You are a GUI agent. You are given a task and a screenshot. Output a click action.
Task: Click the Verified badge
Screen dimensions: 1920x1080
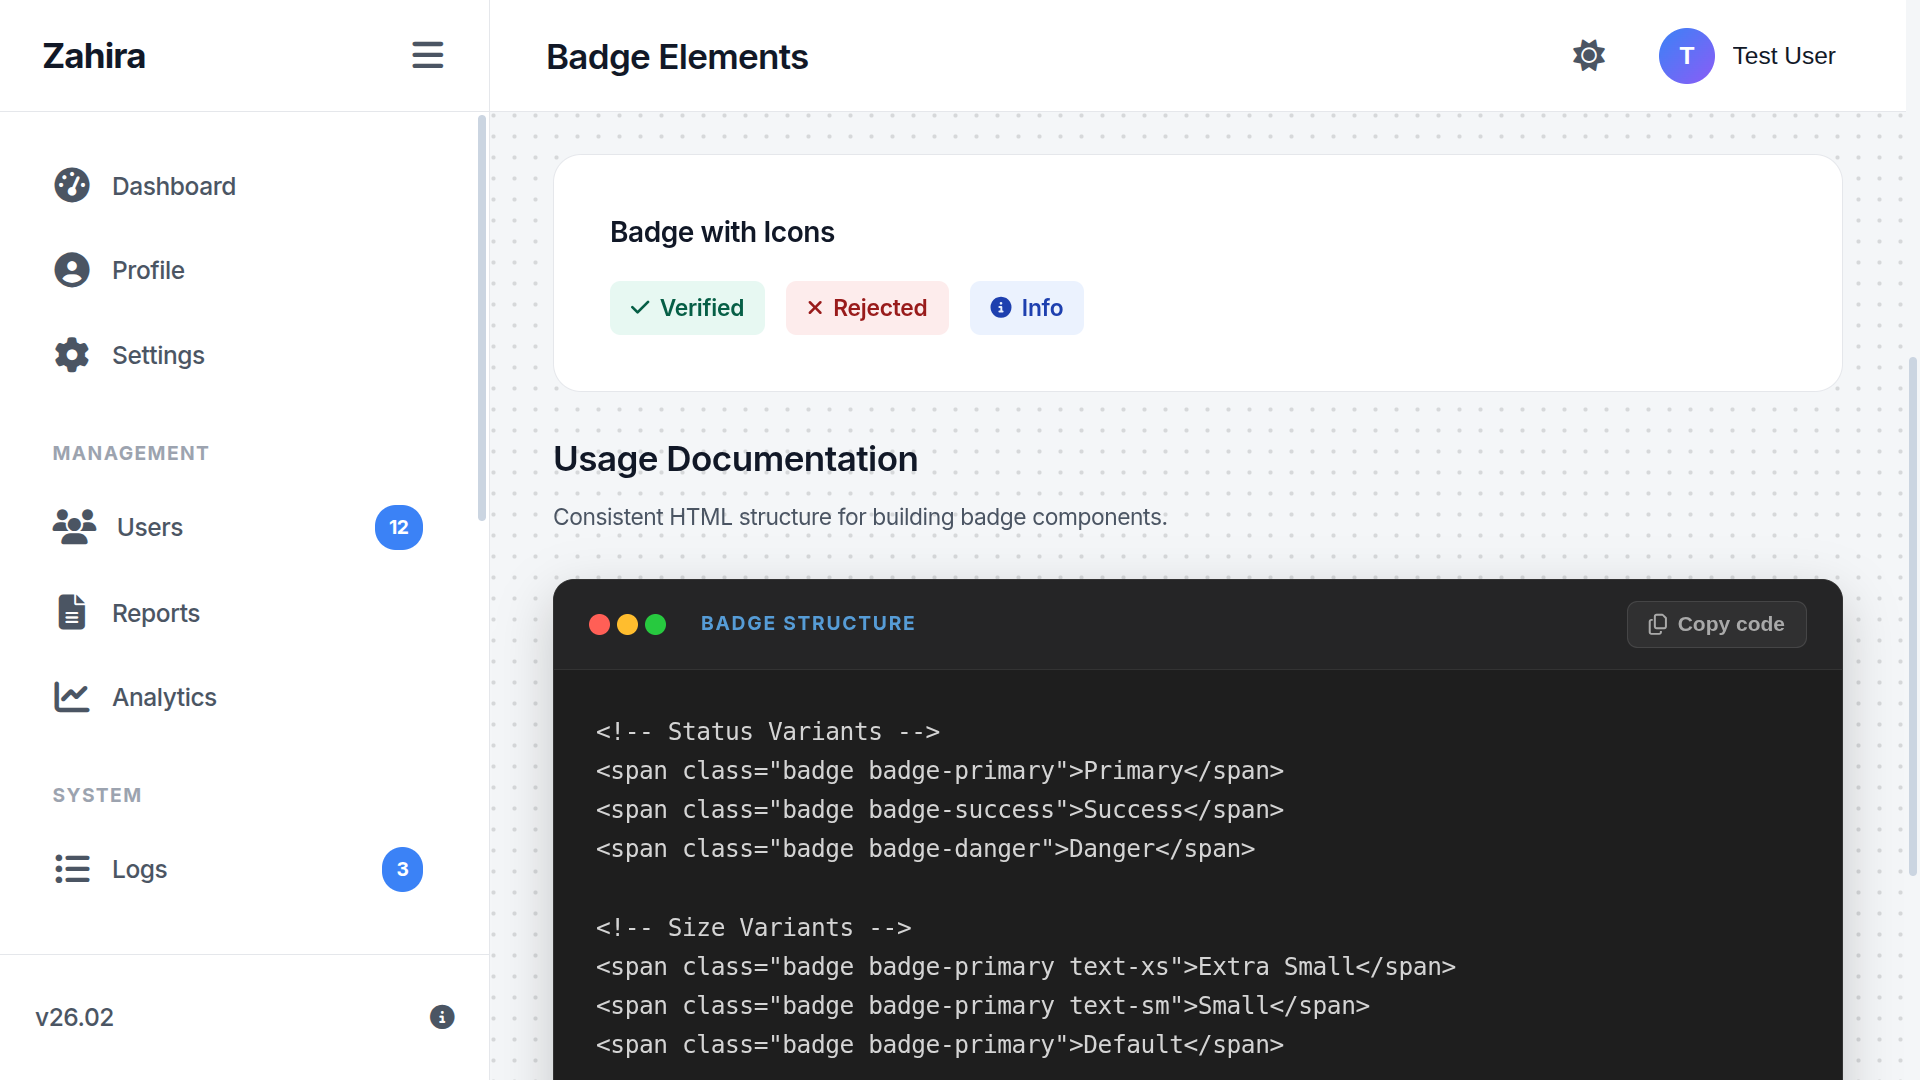tap(687, 308)
